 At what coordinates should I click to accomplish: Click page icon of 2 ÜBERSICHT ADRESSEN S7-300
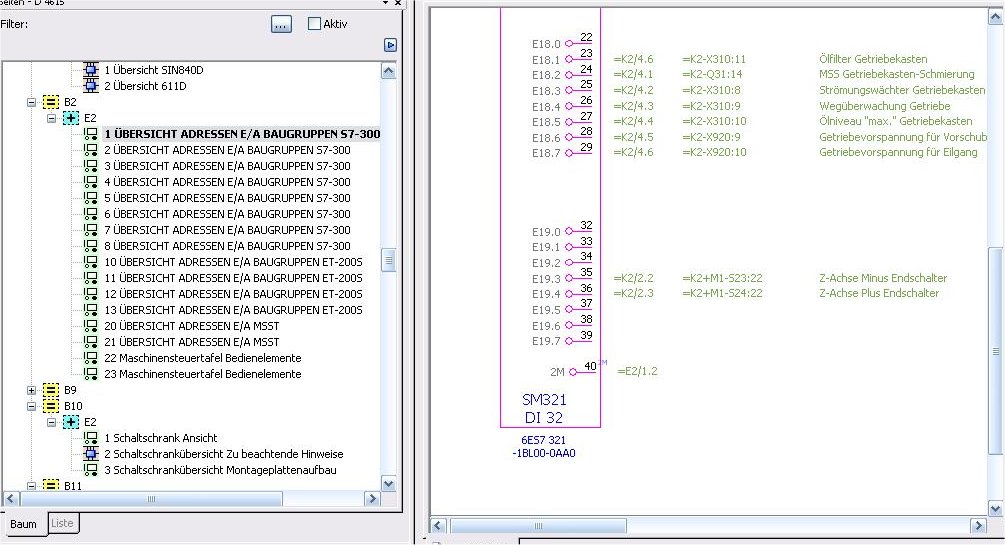91,150
